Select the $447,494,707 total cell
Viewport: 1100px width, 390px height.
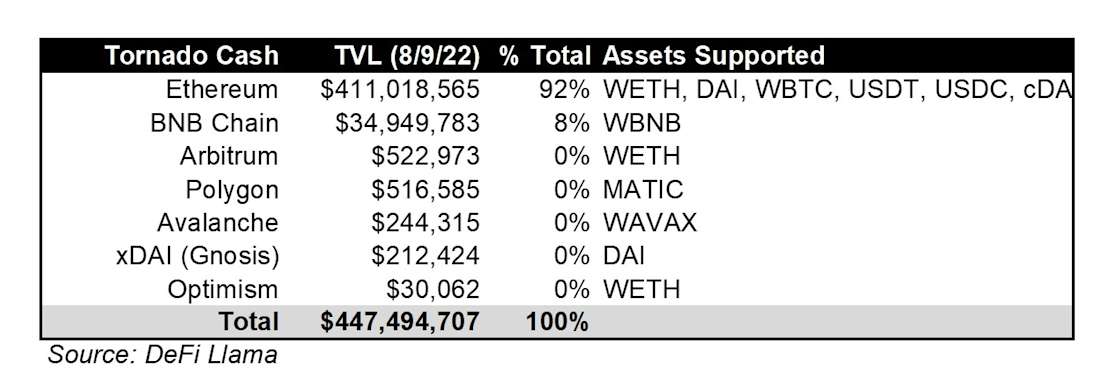point(400,321)
